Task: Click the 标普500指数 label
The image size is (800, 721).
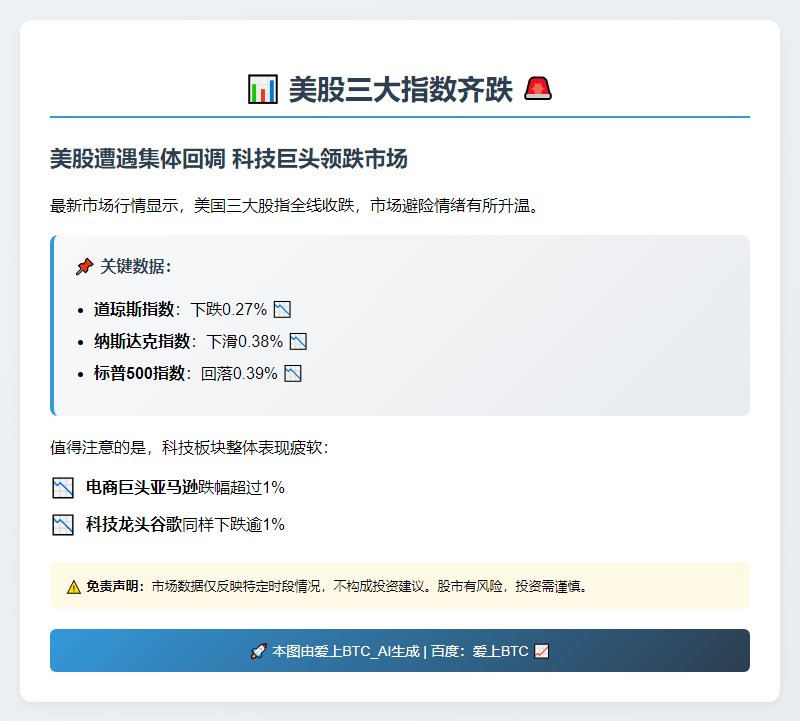Action: coord(139,374)
